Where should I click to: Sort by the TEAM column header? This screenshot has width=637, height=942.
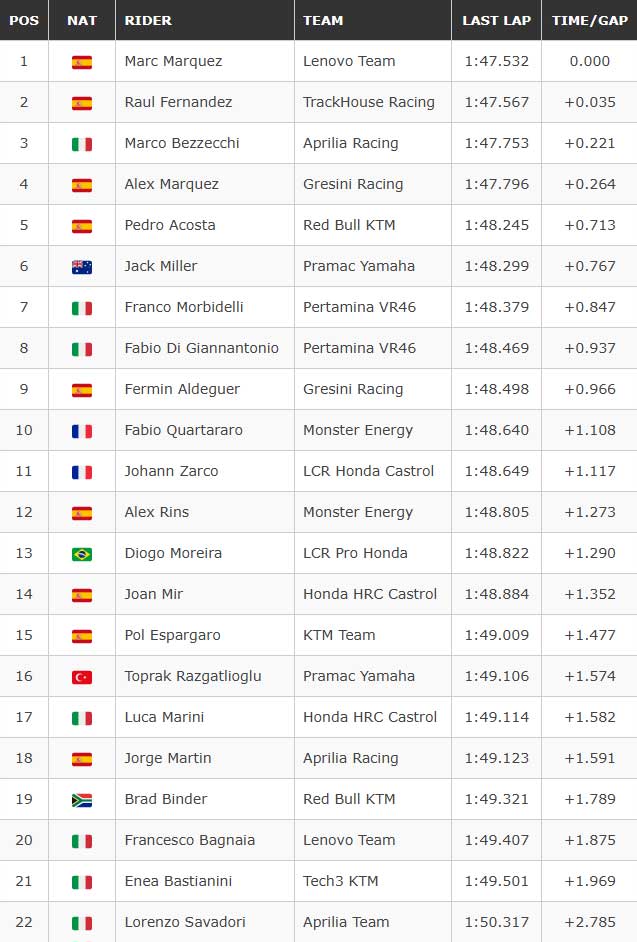323,20
